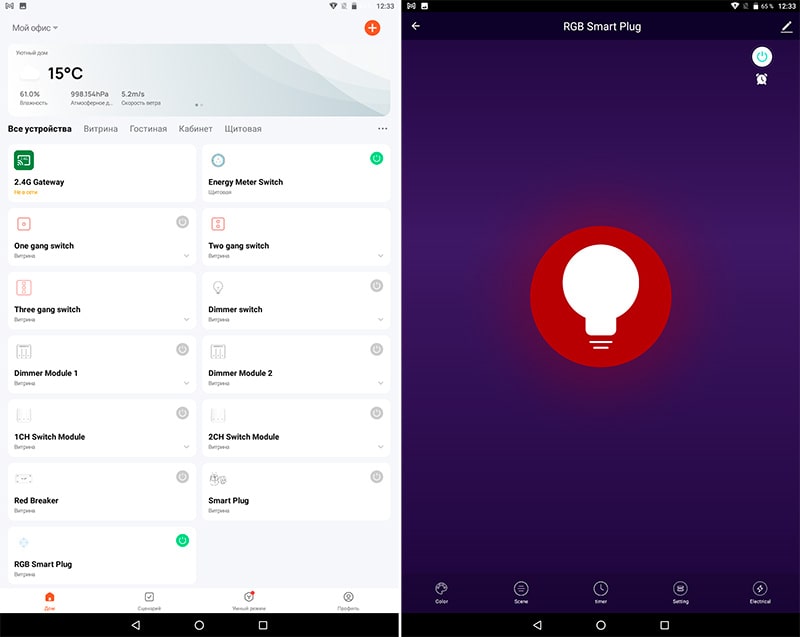Viewport: 800px width, 637px height.
Task: Open the Сценарий bottom navigation item
Action: click(x=149, y=600)
